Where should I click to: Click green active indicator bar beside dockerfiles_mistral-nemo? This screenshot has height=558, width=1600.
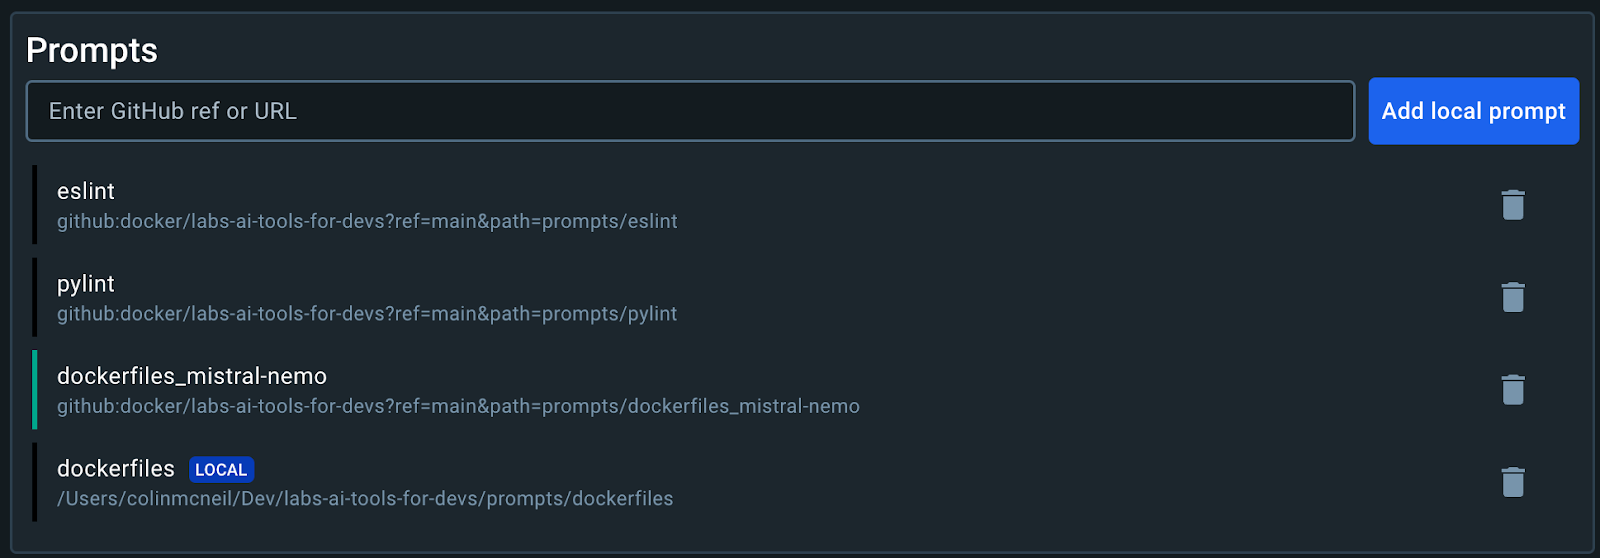(35, 390)
